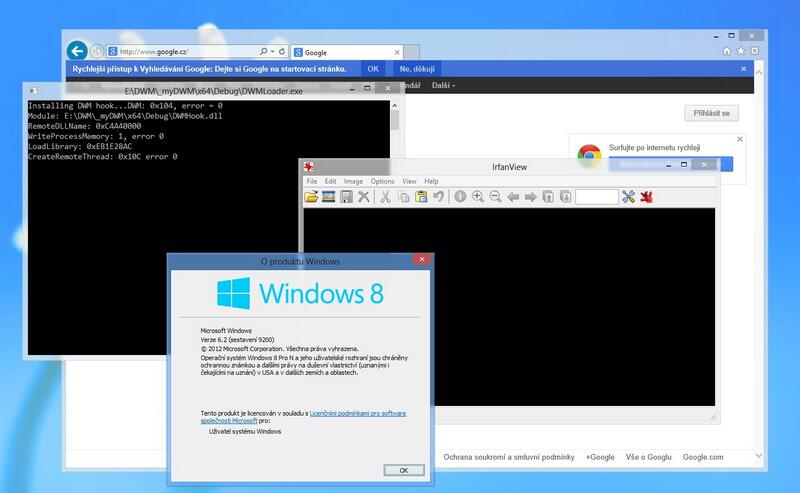Click the IrfanView title bar app icon

point(309,166)
